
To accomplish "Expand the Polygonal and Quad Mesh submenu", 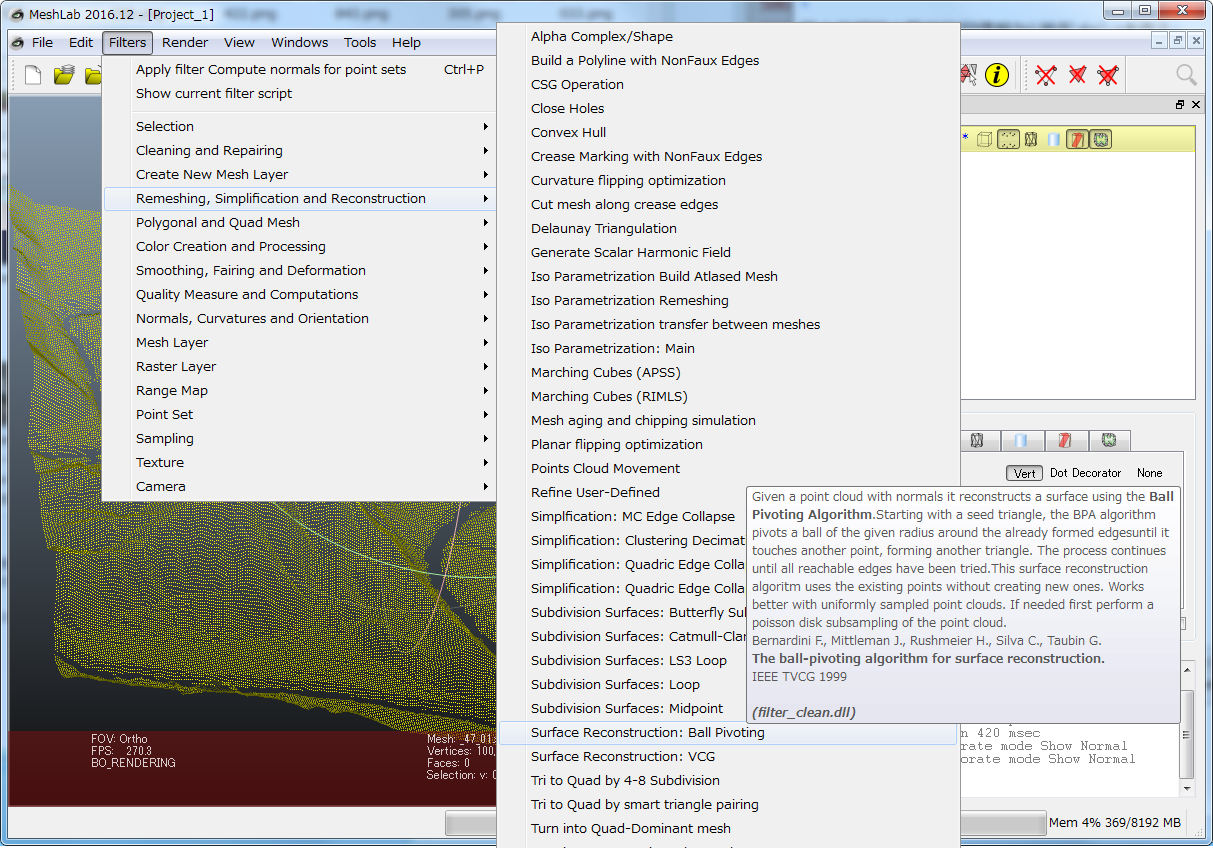I will tap(300, 222).
